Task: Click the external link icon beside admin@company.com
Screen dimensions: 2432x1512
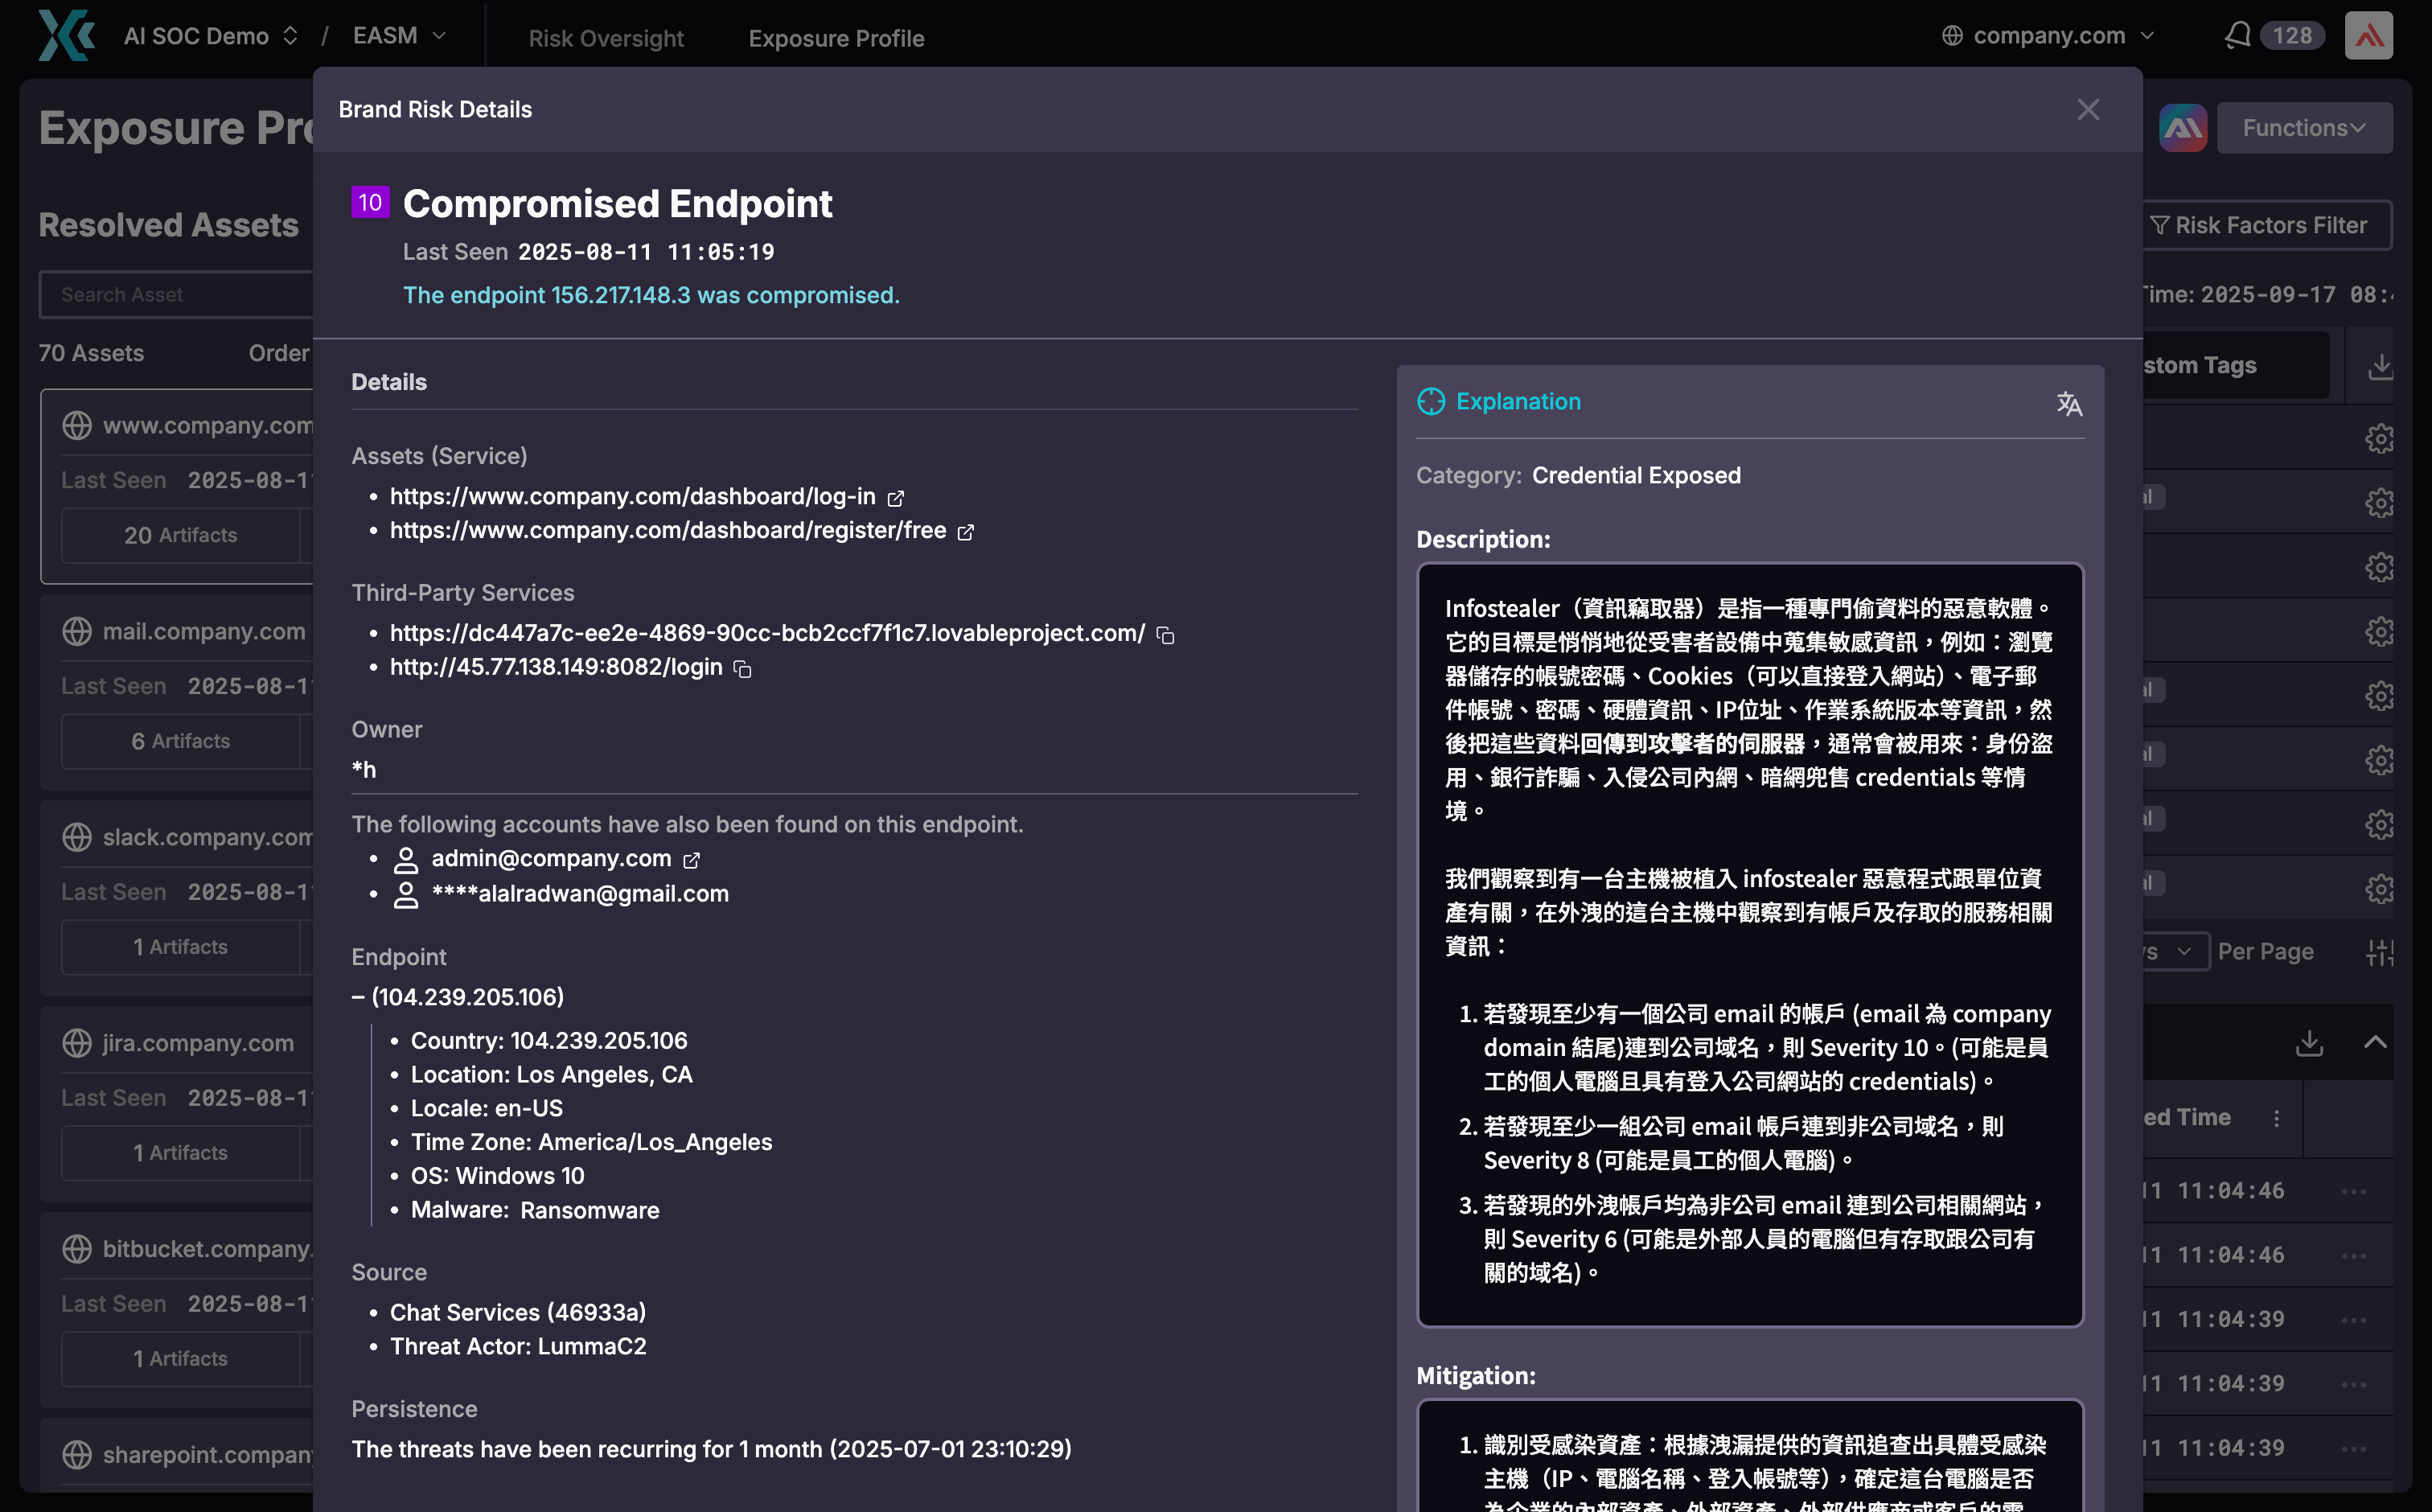Action: [x=691, y=859]
